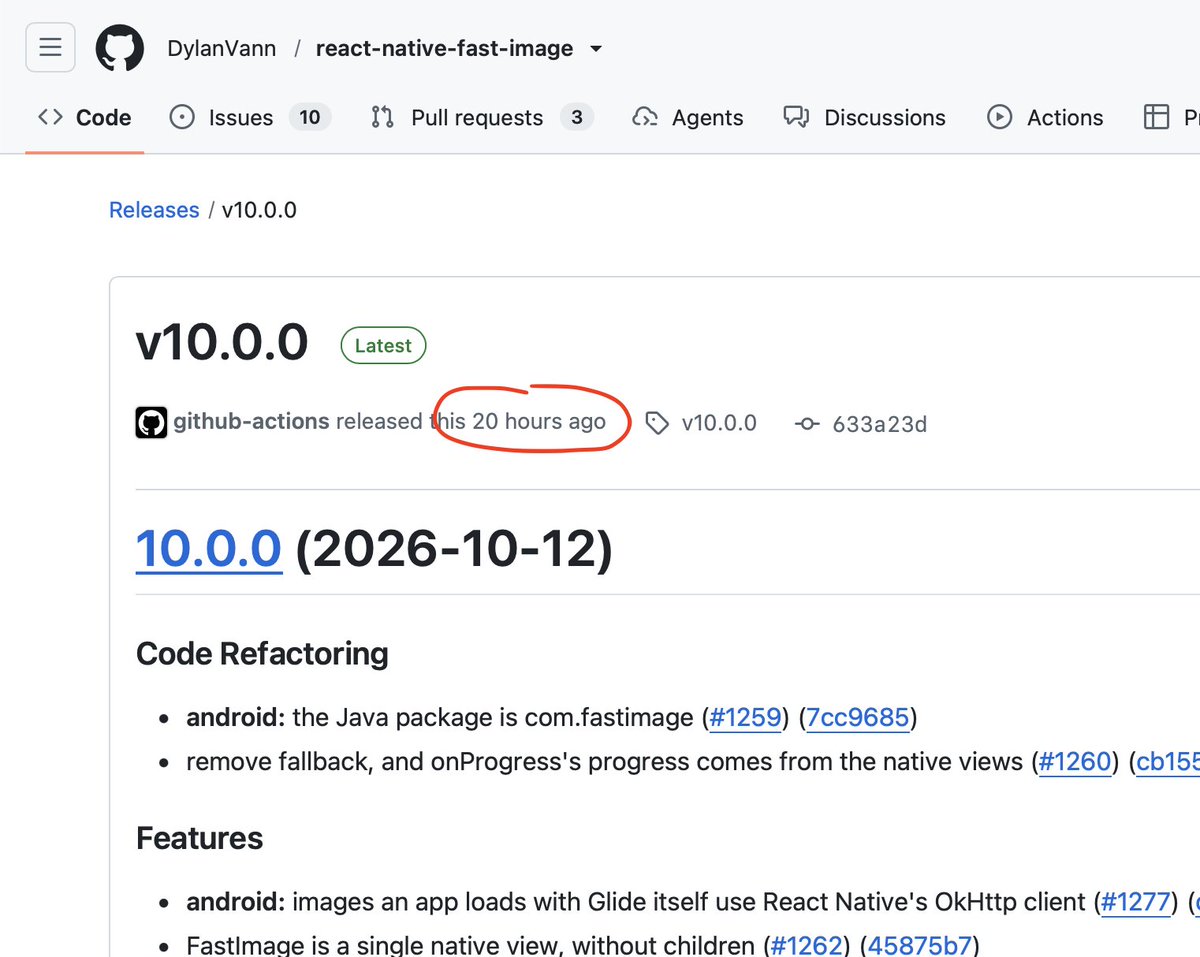Viewport: 1200px width, 957px height.
Task: Click the text "the Java package is com.fastimage"
Action: coord(493,717)
